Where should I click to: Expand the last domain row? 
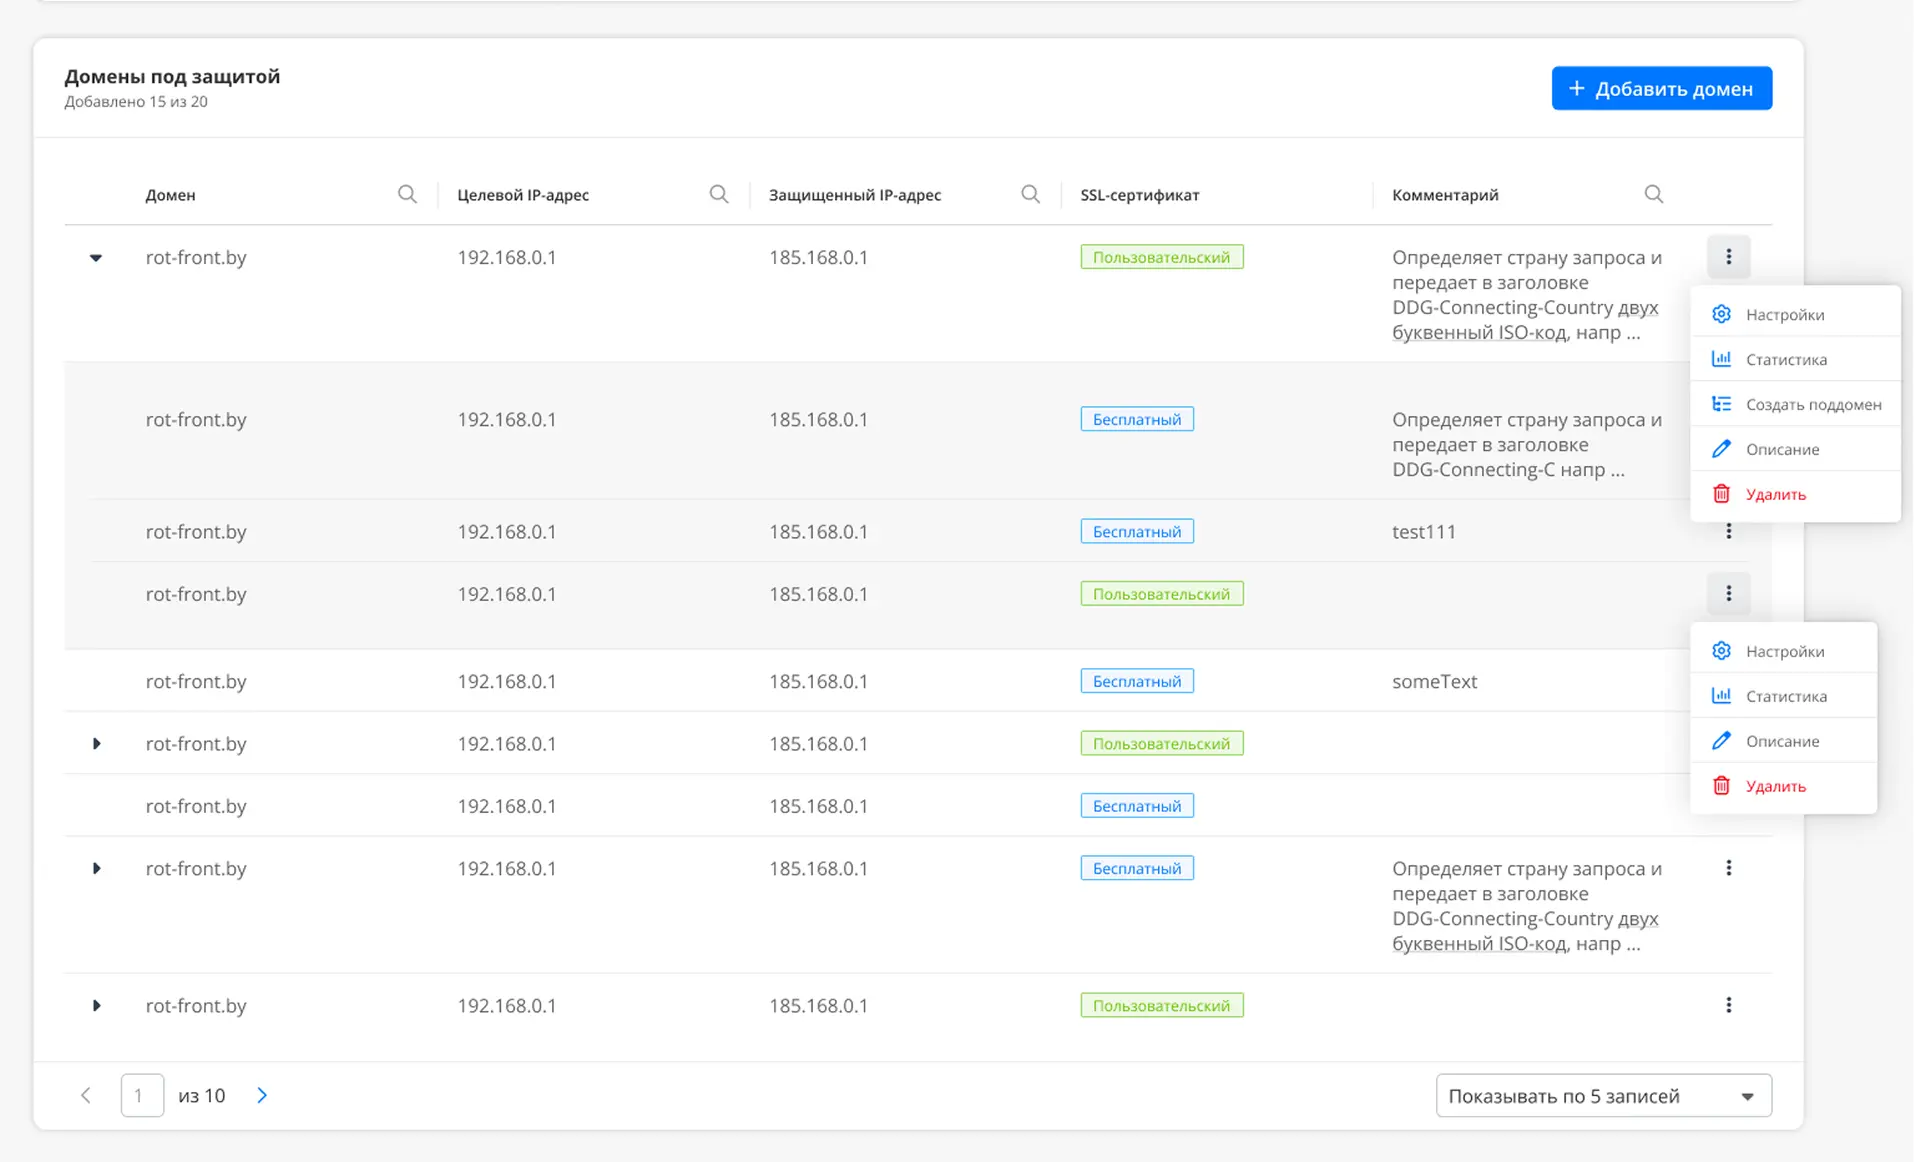click(x=96, y=1005)
